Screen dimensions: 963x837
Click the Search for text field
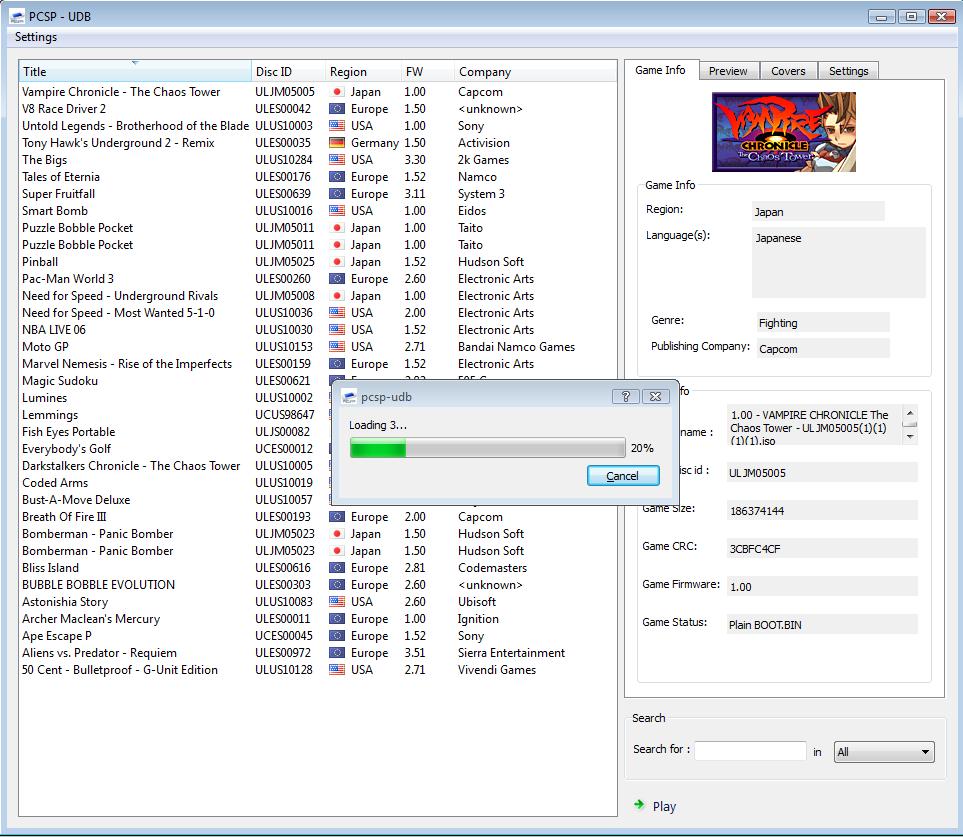[x=750, y=751]
